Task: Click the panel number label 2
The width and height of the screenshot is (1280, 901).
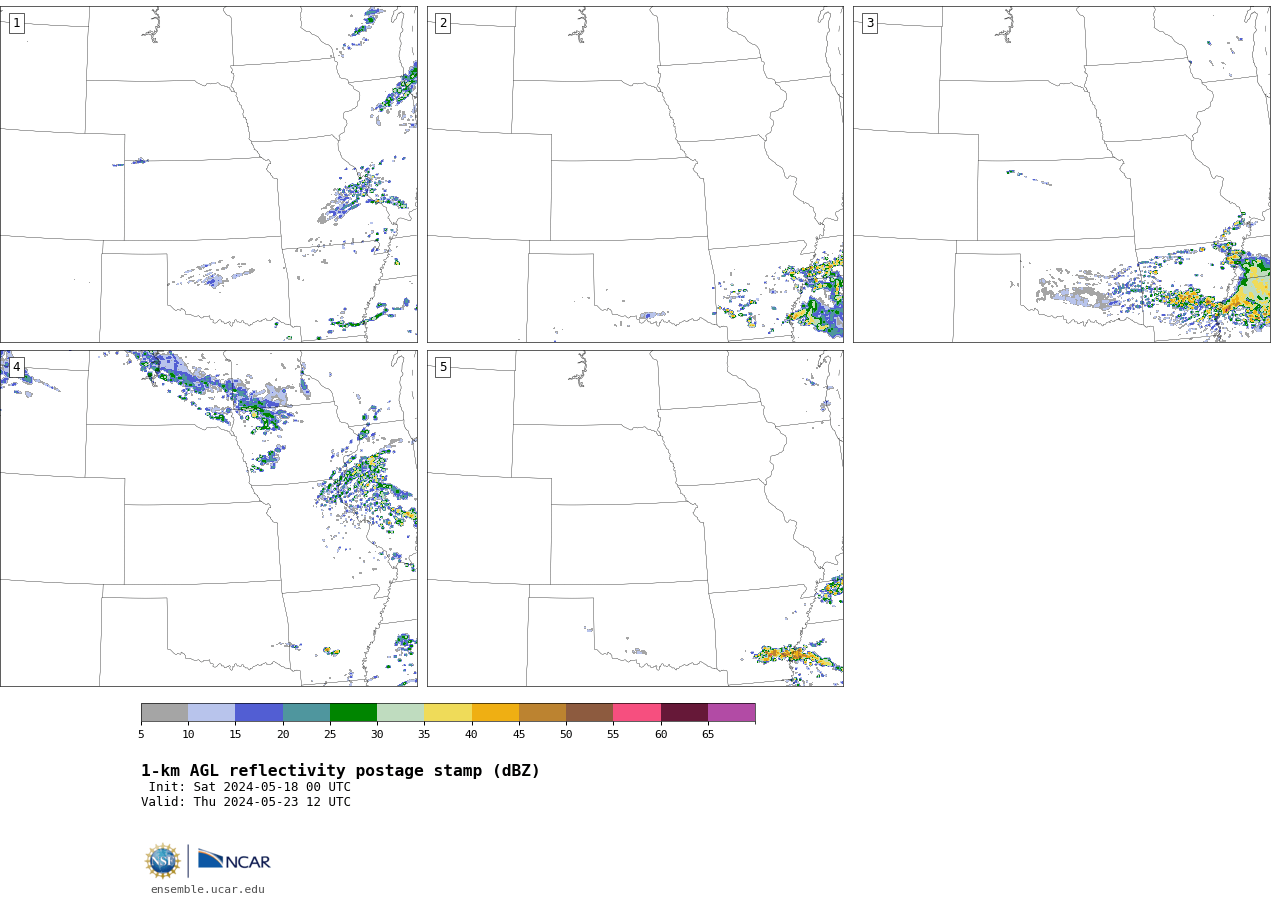Action: pyautogui.click(x=443, y=23)
